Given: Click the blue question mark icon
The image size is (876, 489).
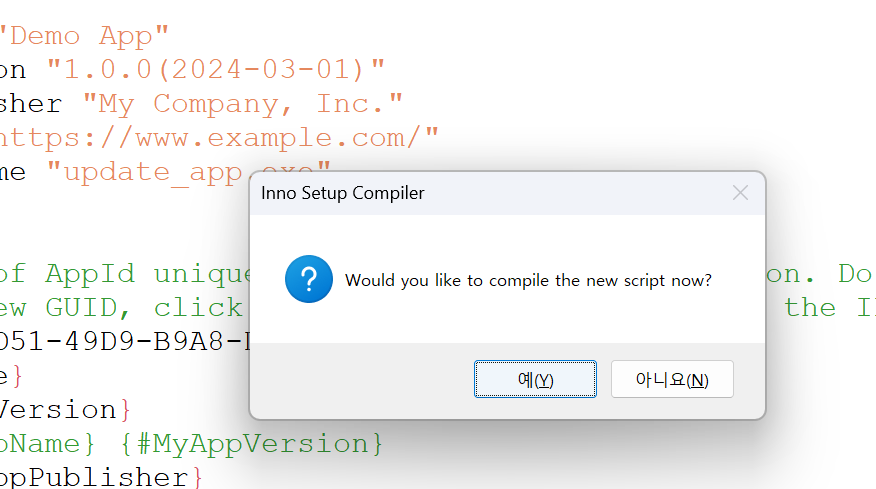Looking at the screenshot, I should click(308, 279).
